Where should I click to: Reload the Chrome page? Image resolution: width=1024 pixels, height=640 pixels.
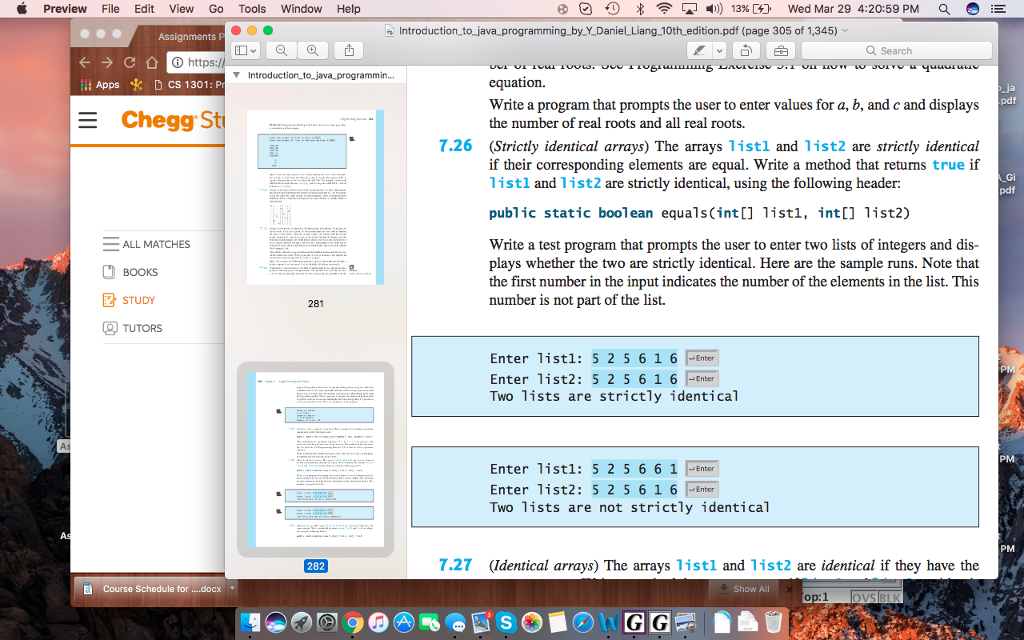129,62
